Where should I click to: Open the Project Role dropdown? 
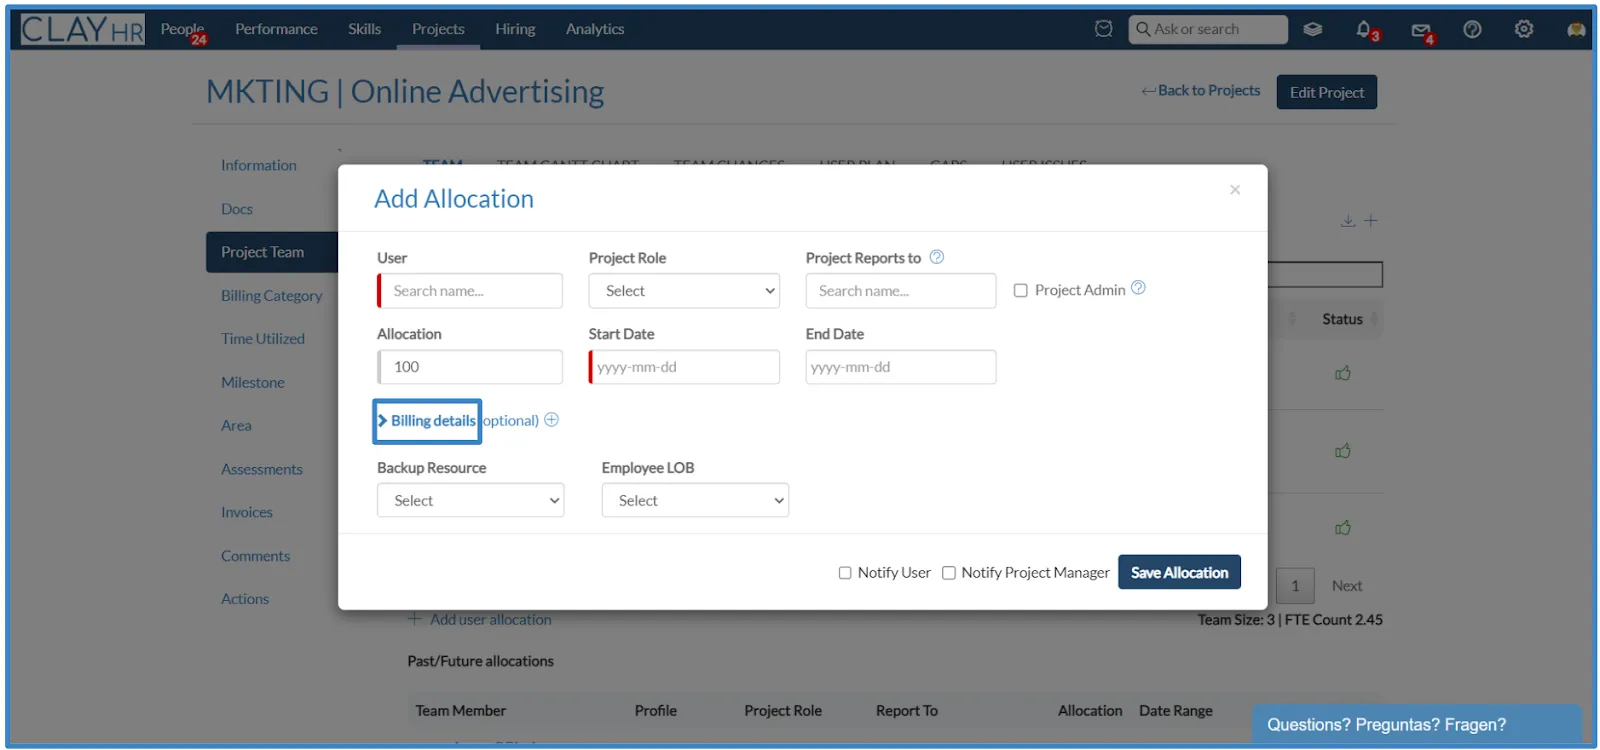click(x=684, y=291)
